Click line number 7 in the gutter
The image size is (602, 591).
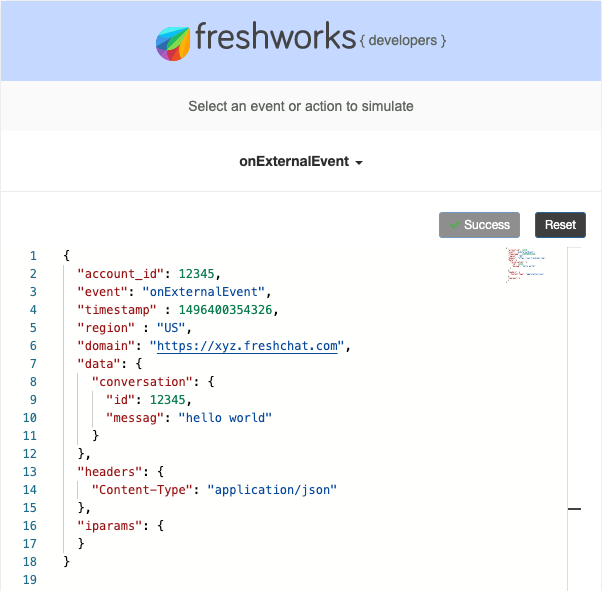(33, 364)
